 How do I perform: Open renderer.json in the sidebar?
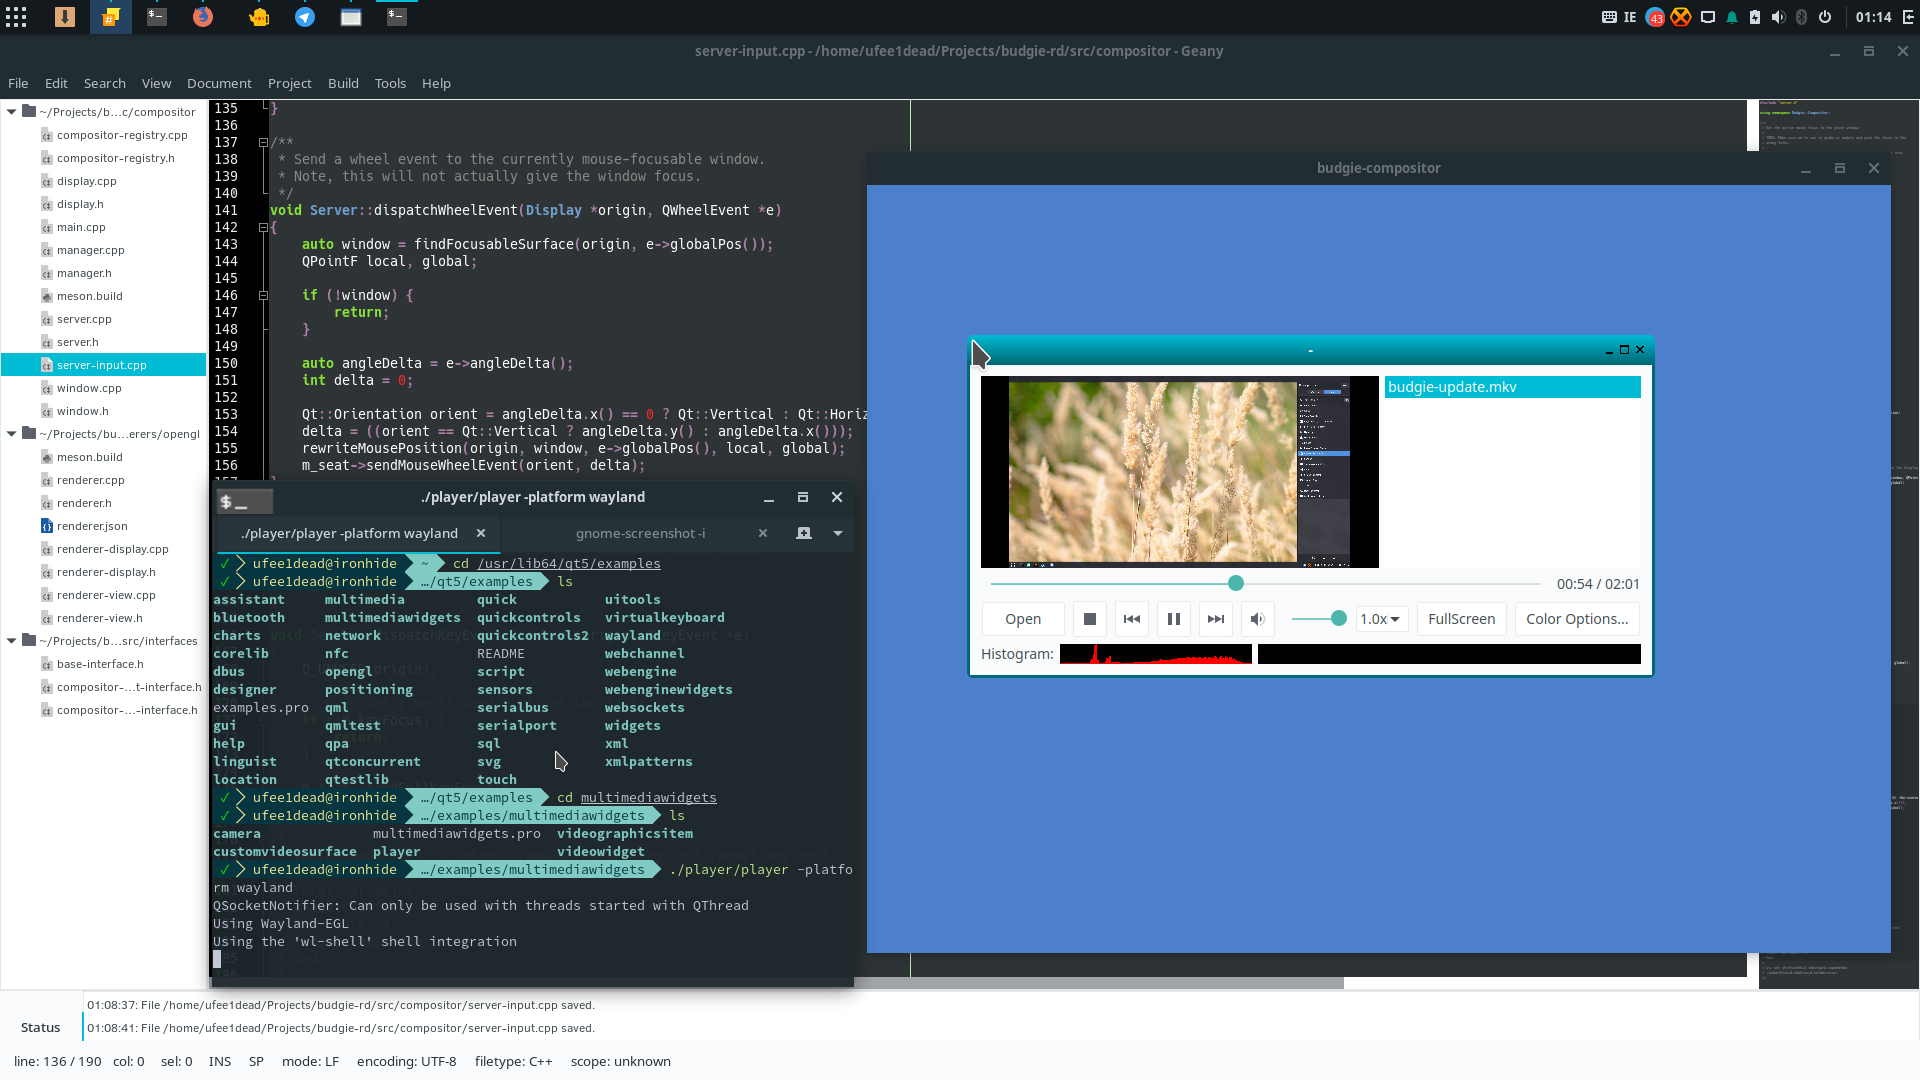[x=92, y=526]
